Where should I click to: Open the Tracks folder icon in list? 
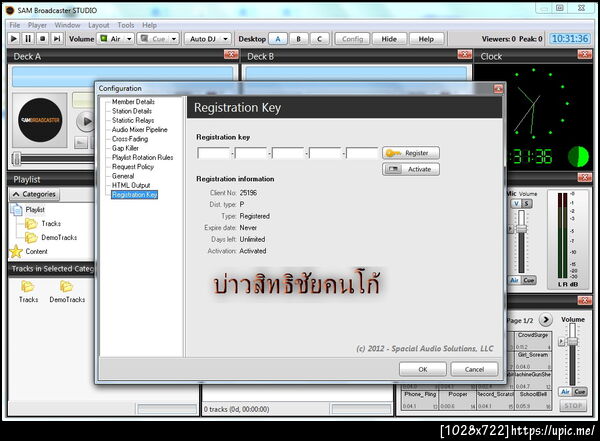28,287
